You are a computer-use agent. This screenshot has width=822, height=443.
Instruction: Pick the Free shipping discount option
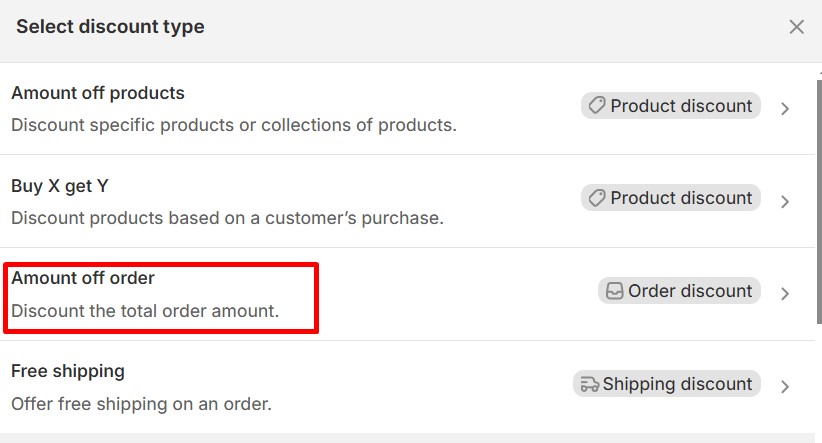(x=68, y=371)
